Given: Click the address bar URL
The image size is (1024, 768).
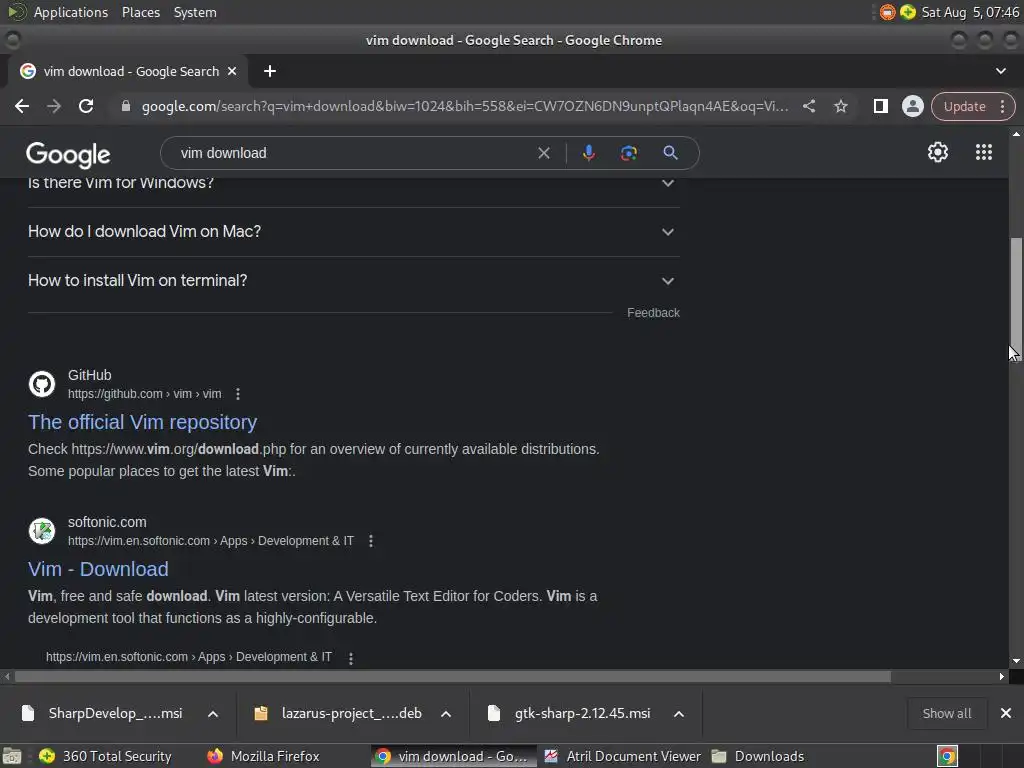Looking at the screenshot, I should (x=465, y=106).
